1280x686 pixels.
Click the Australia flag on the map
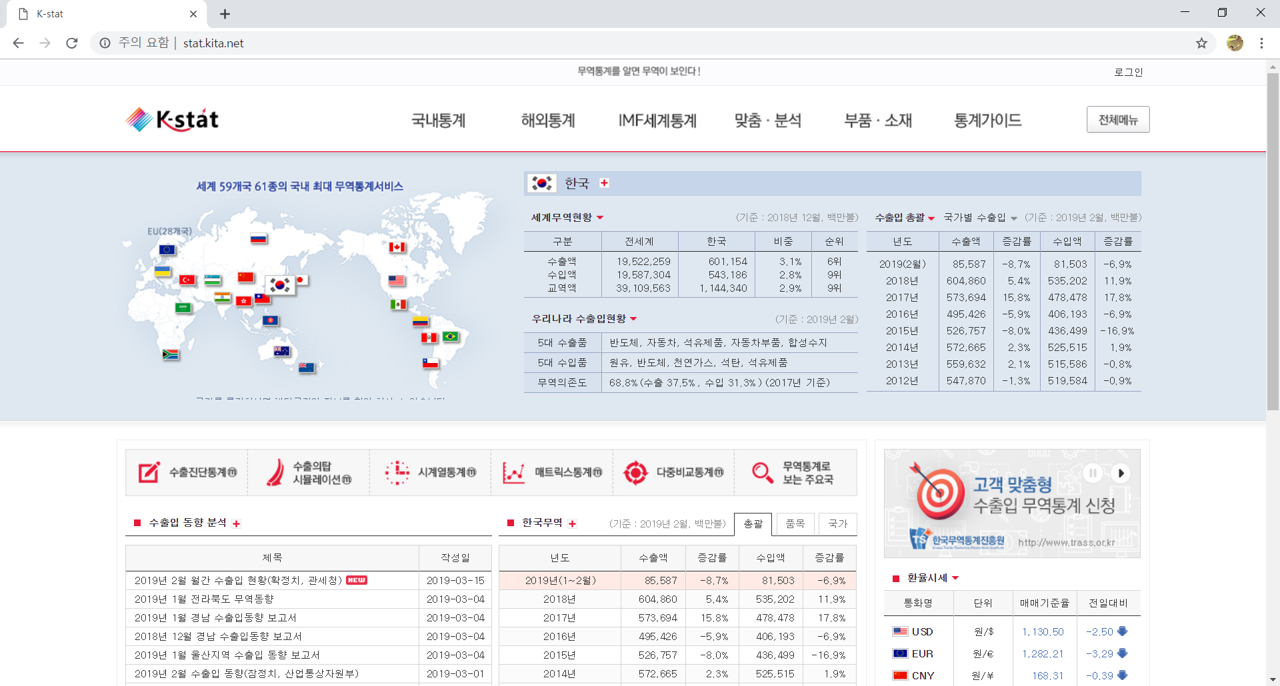pos(282,351)
